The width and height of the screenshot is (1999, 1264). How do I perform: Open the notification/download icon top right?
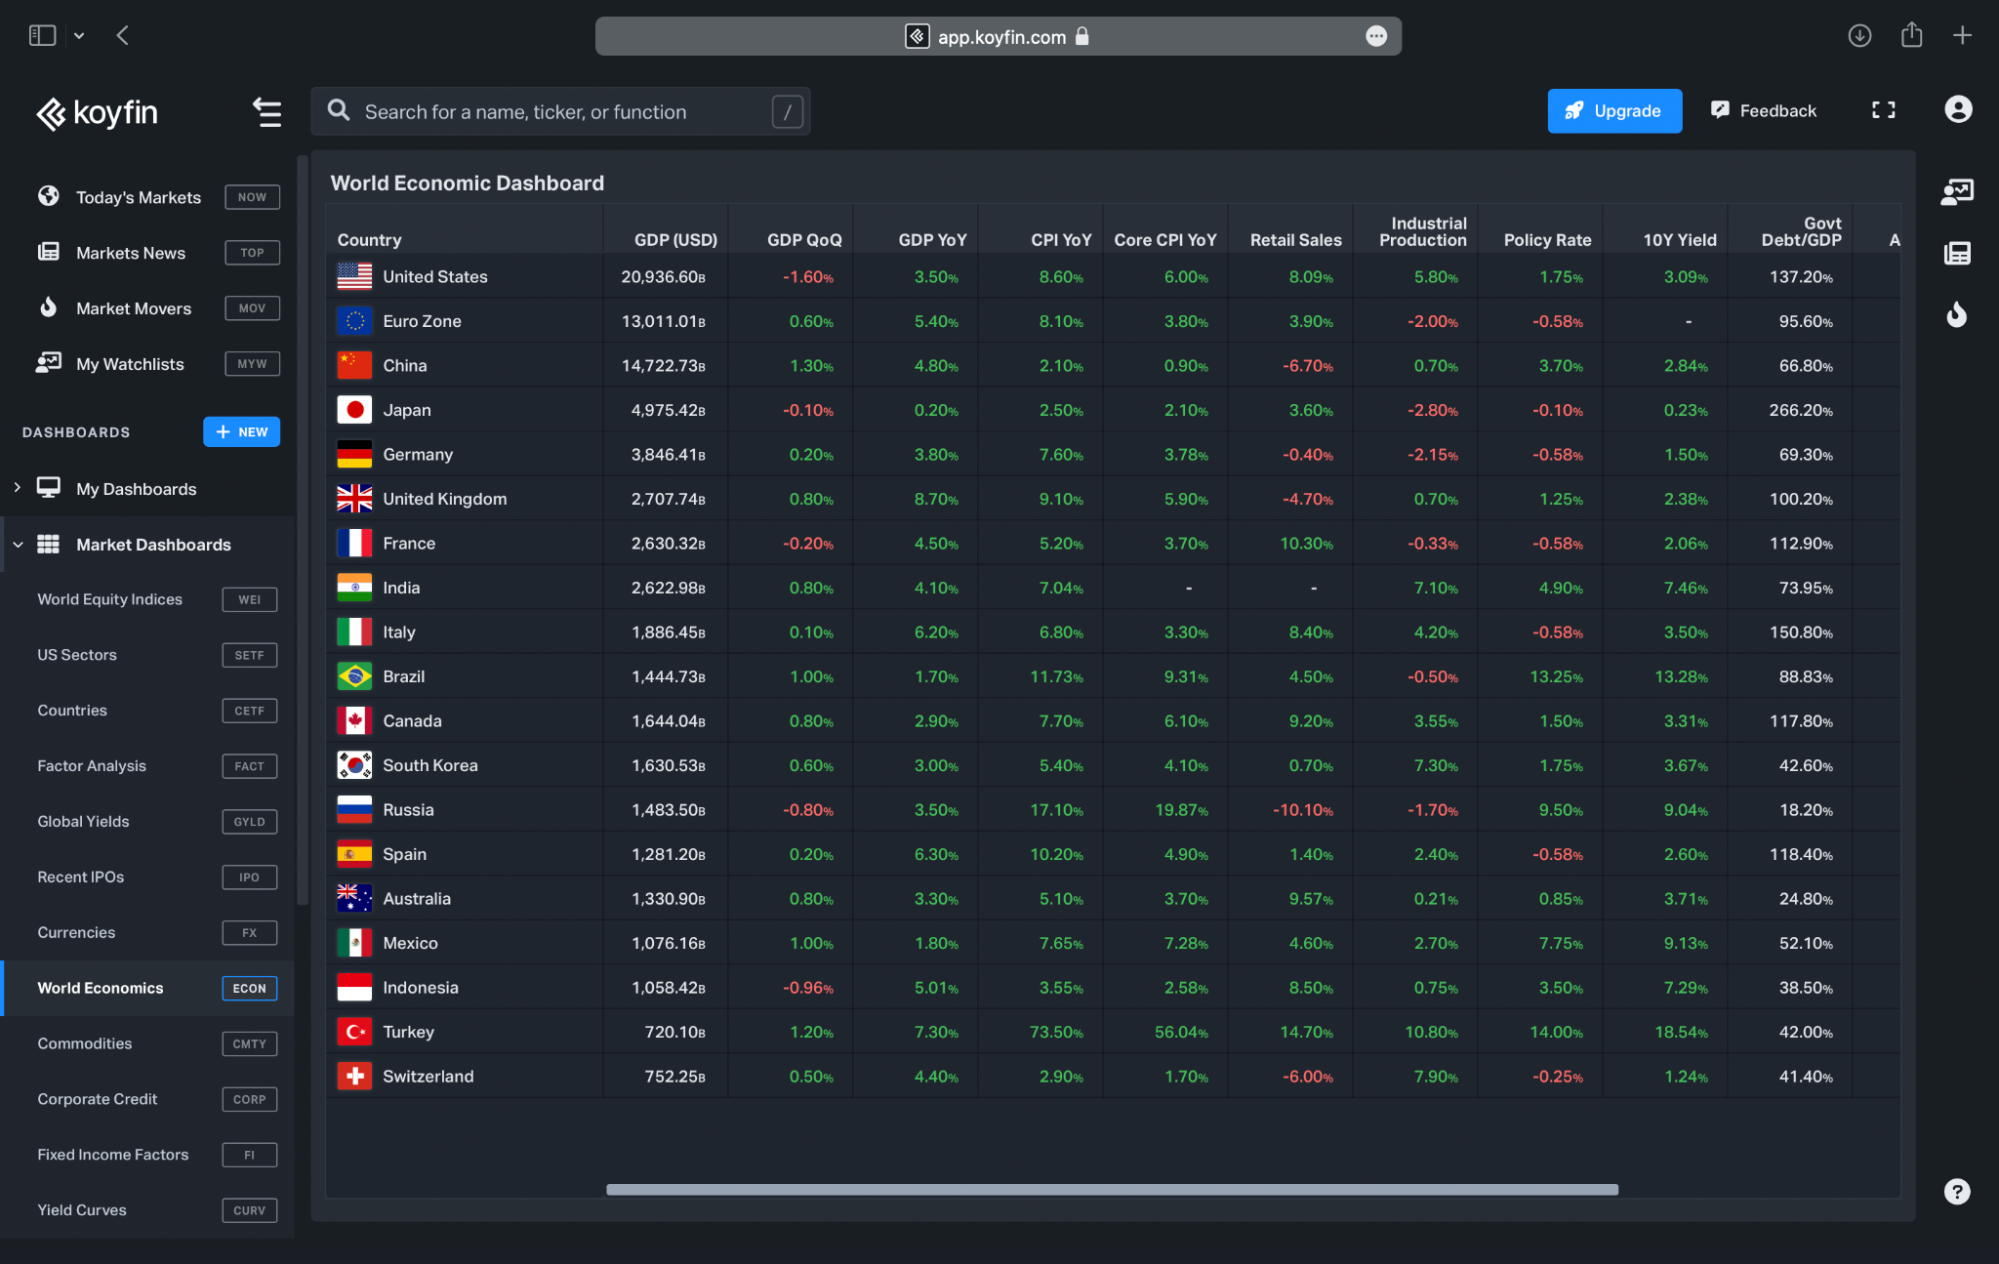click(x=1859, y=35)
